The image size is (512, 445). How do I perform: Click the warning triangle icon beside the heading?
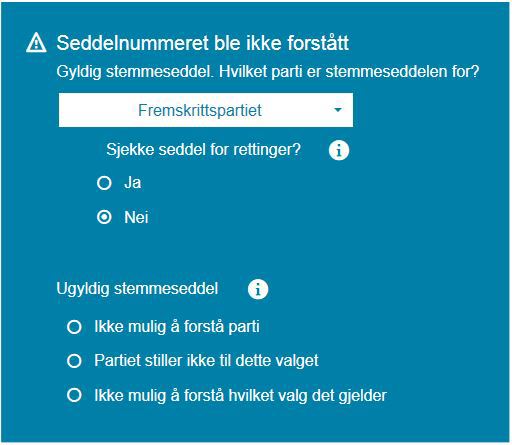[x=36, y=43]
